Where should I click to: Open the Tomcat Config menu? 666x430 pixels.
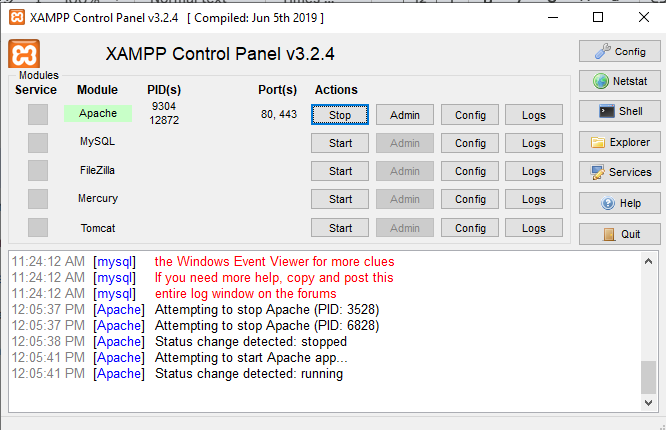[x=470, y=228]
